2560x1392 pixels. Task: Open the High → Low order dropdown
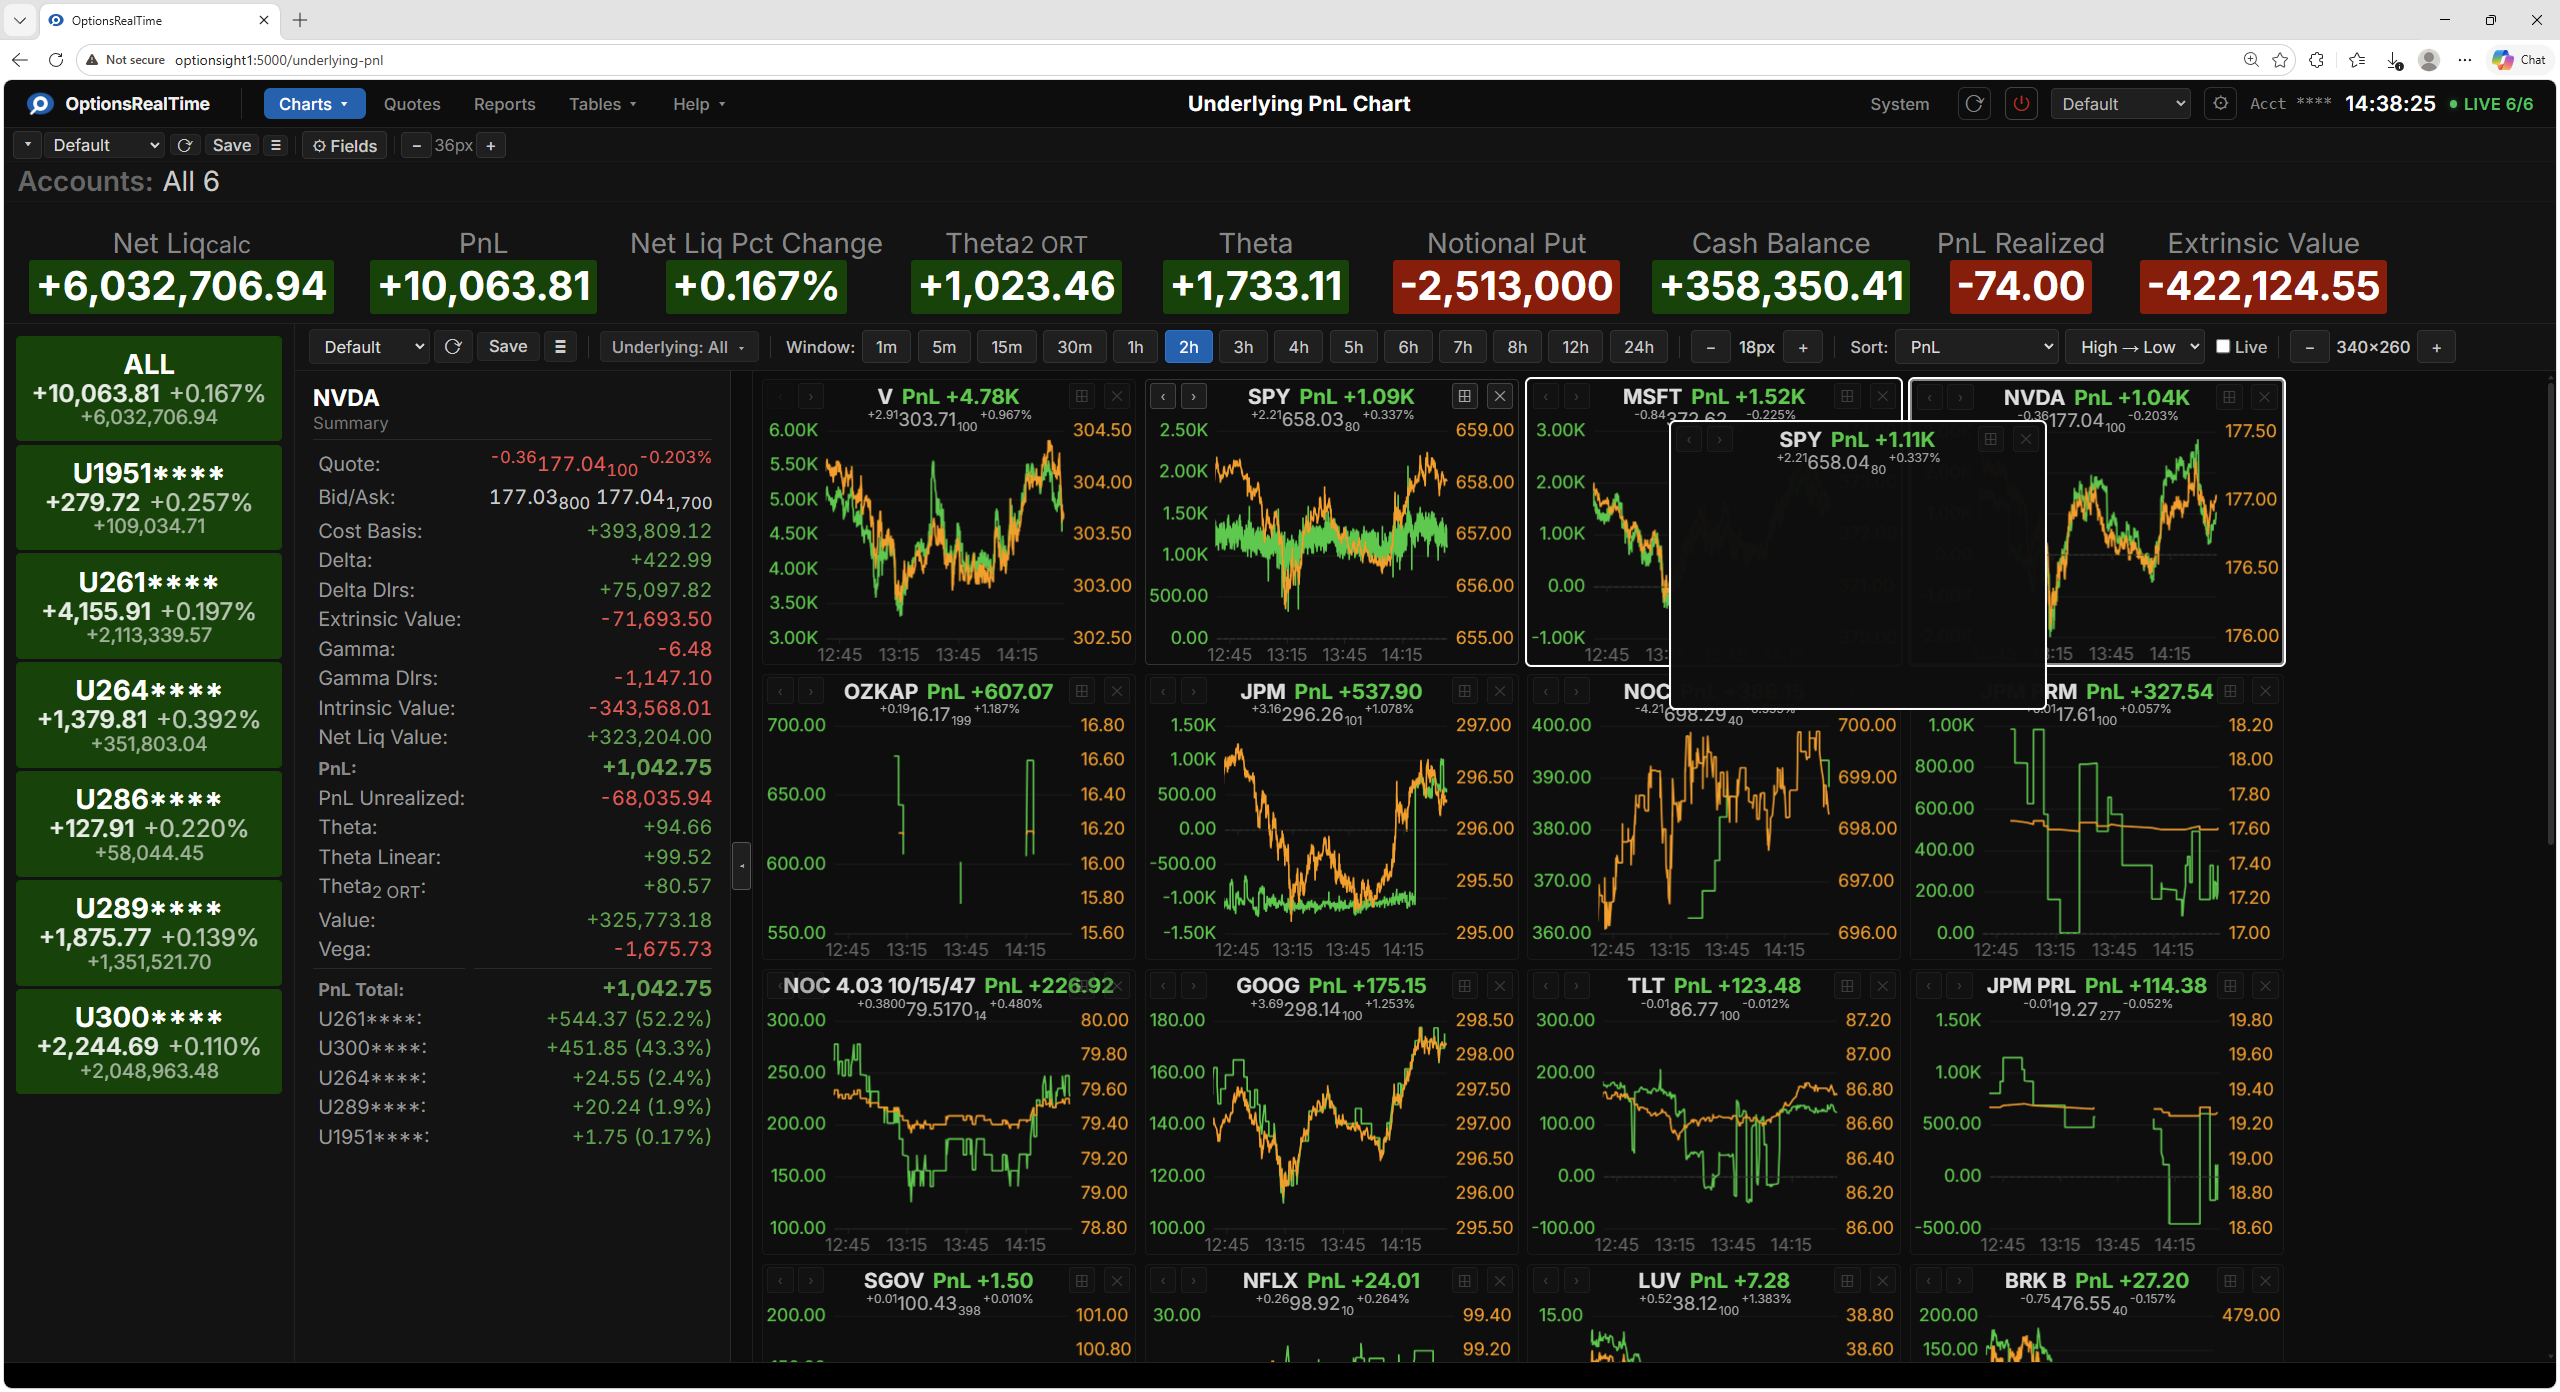click(x=2135, y=347)
